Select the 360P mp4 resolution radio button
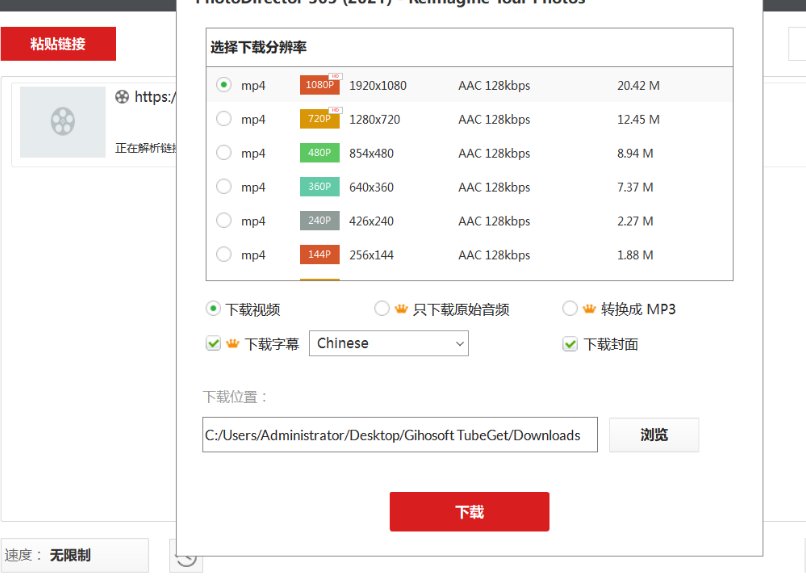Viewport: 806px width, 587px height. [x=224, y=186]
